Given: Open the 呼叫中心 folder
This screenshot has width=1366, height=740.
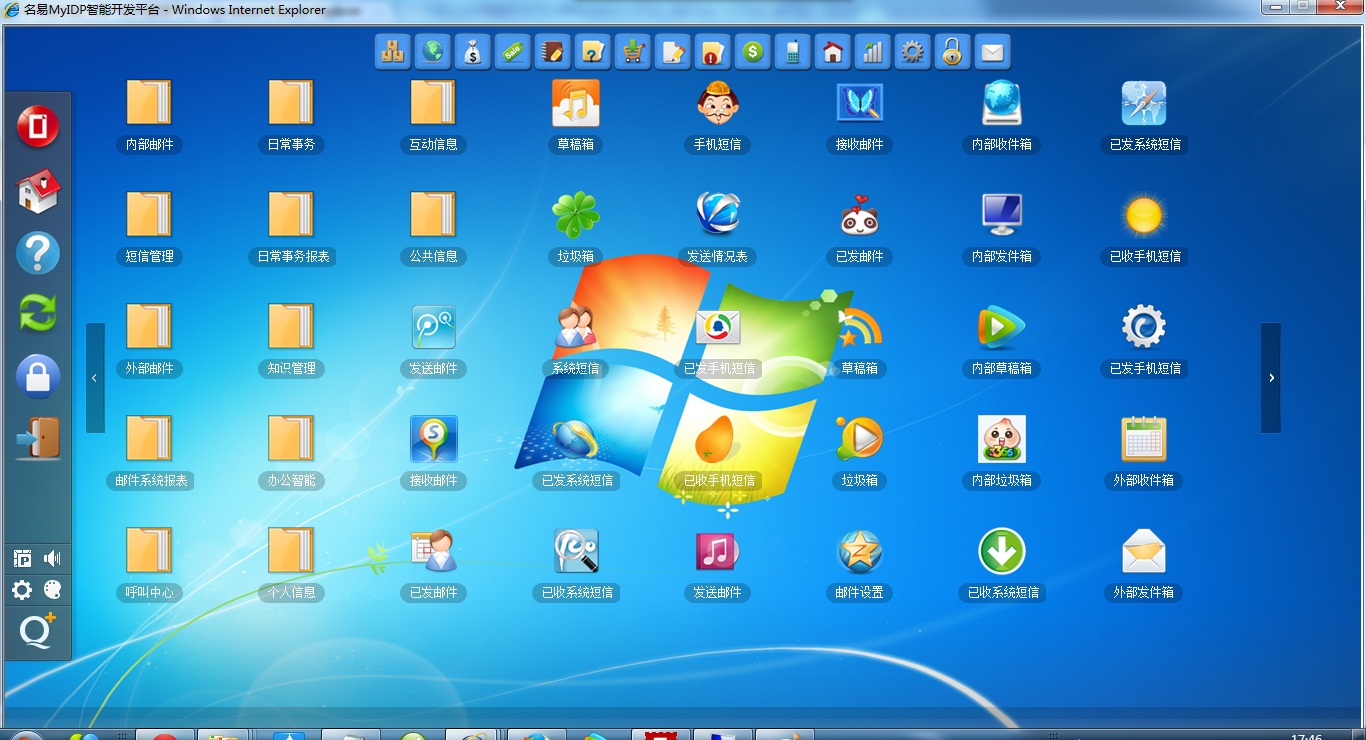Looking at the screenshot, I should [x=149, y=550].
